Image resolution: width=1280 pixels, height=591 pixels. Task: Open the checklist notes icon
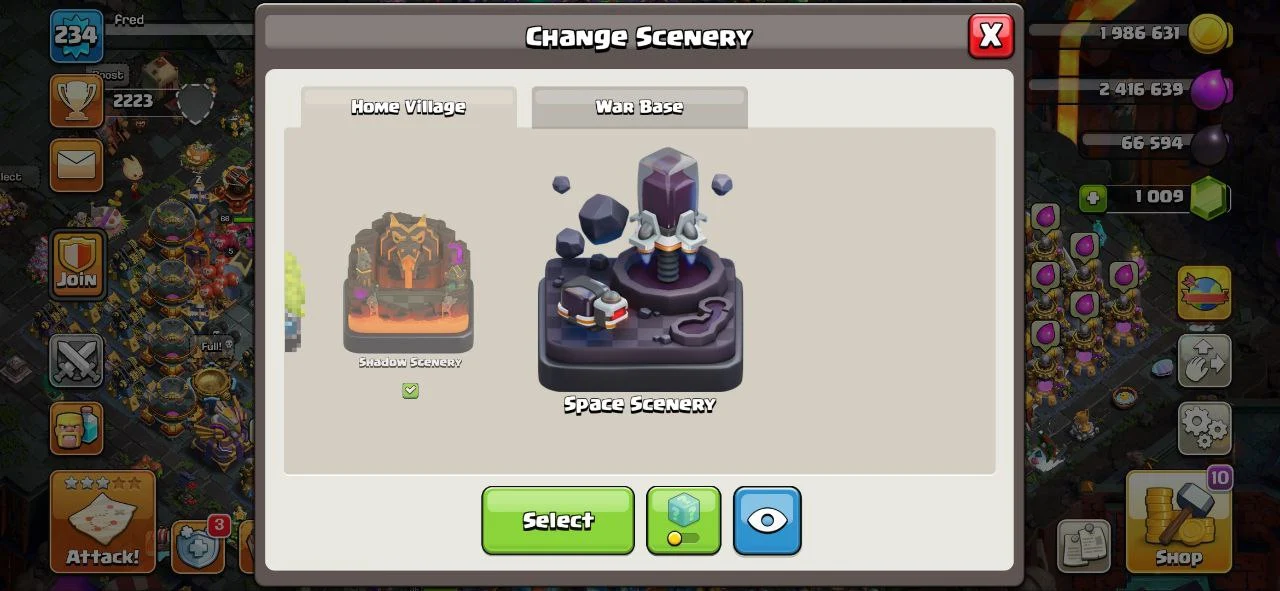(1083, 546)
